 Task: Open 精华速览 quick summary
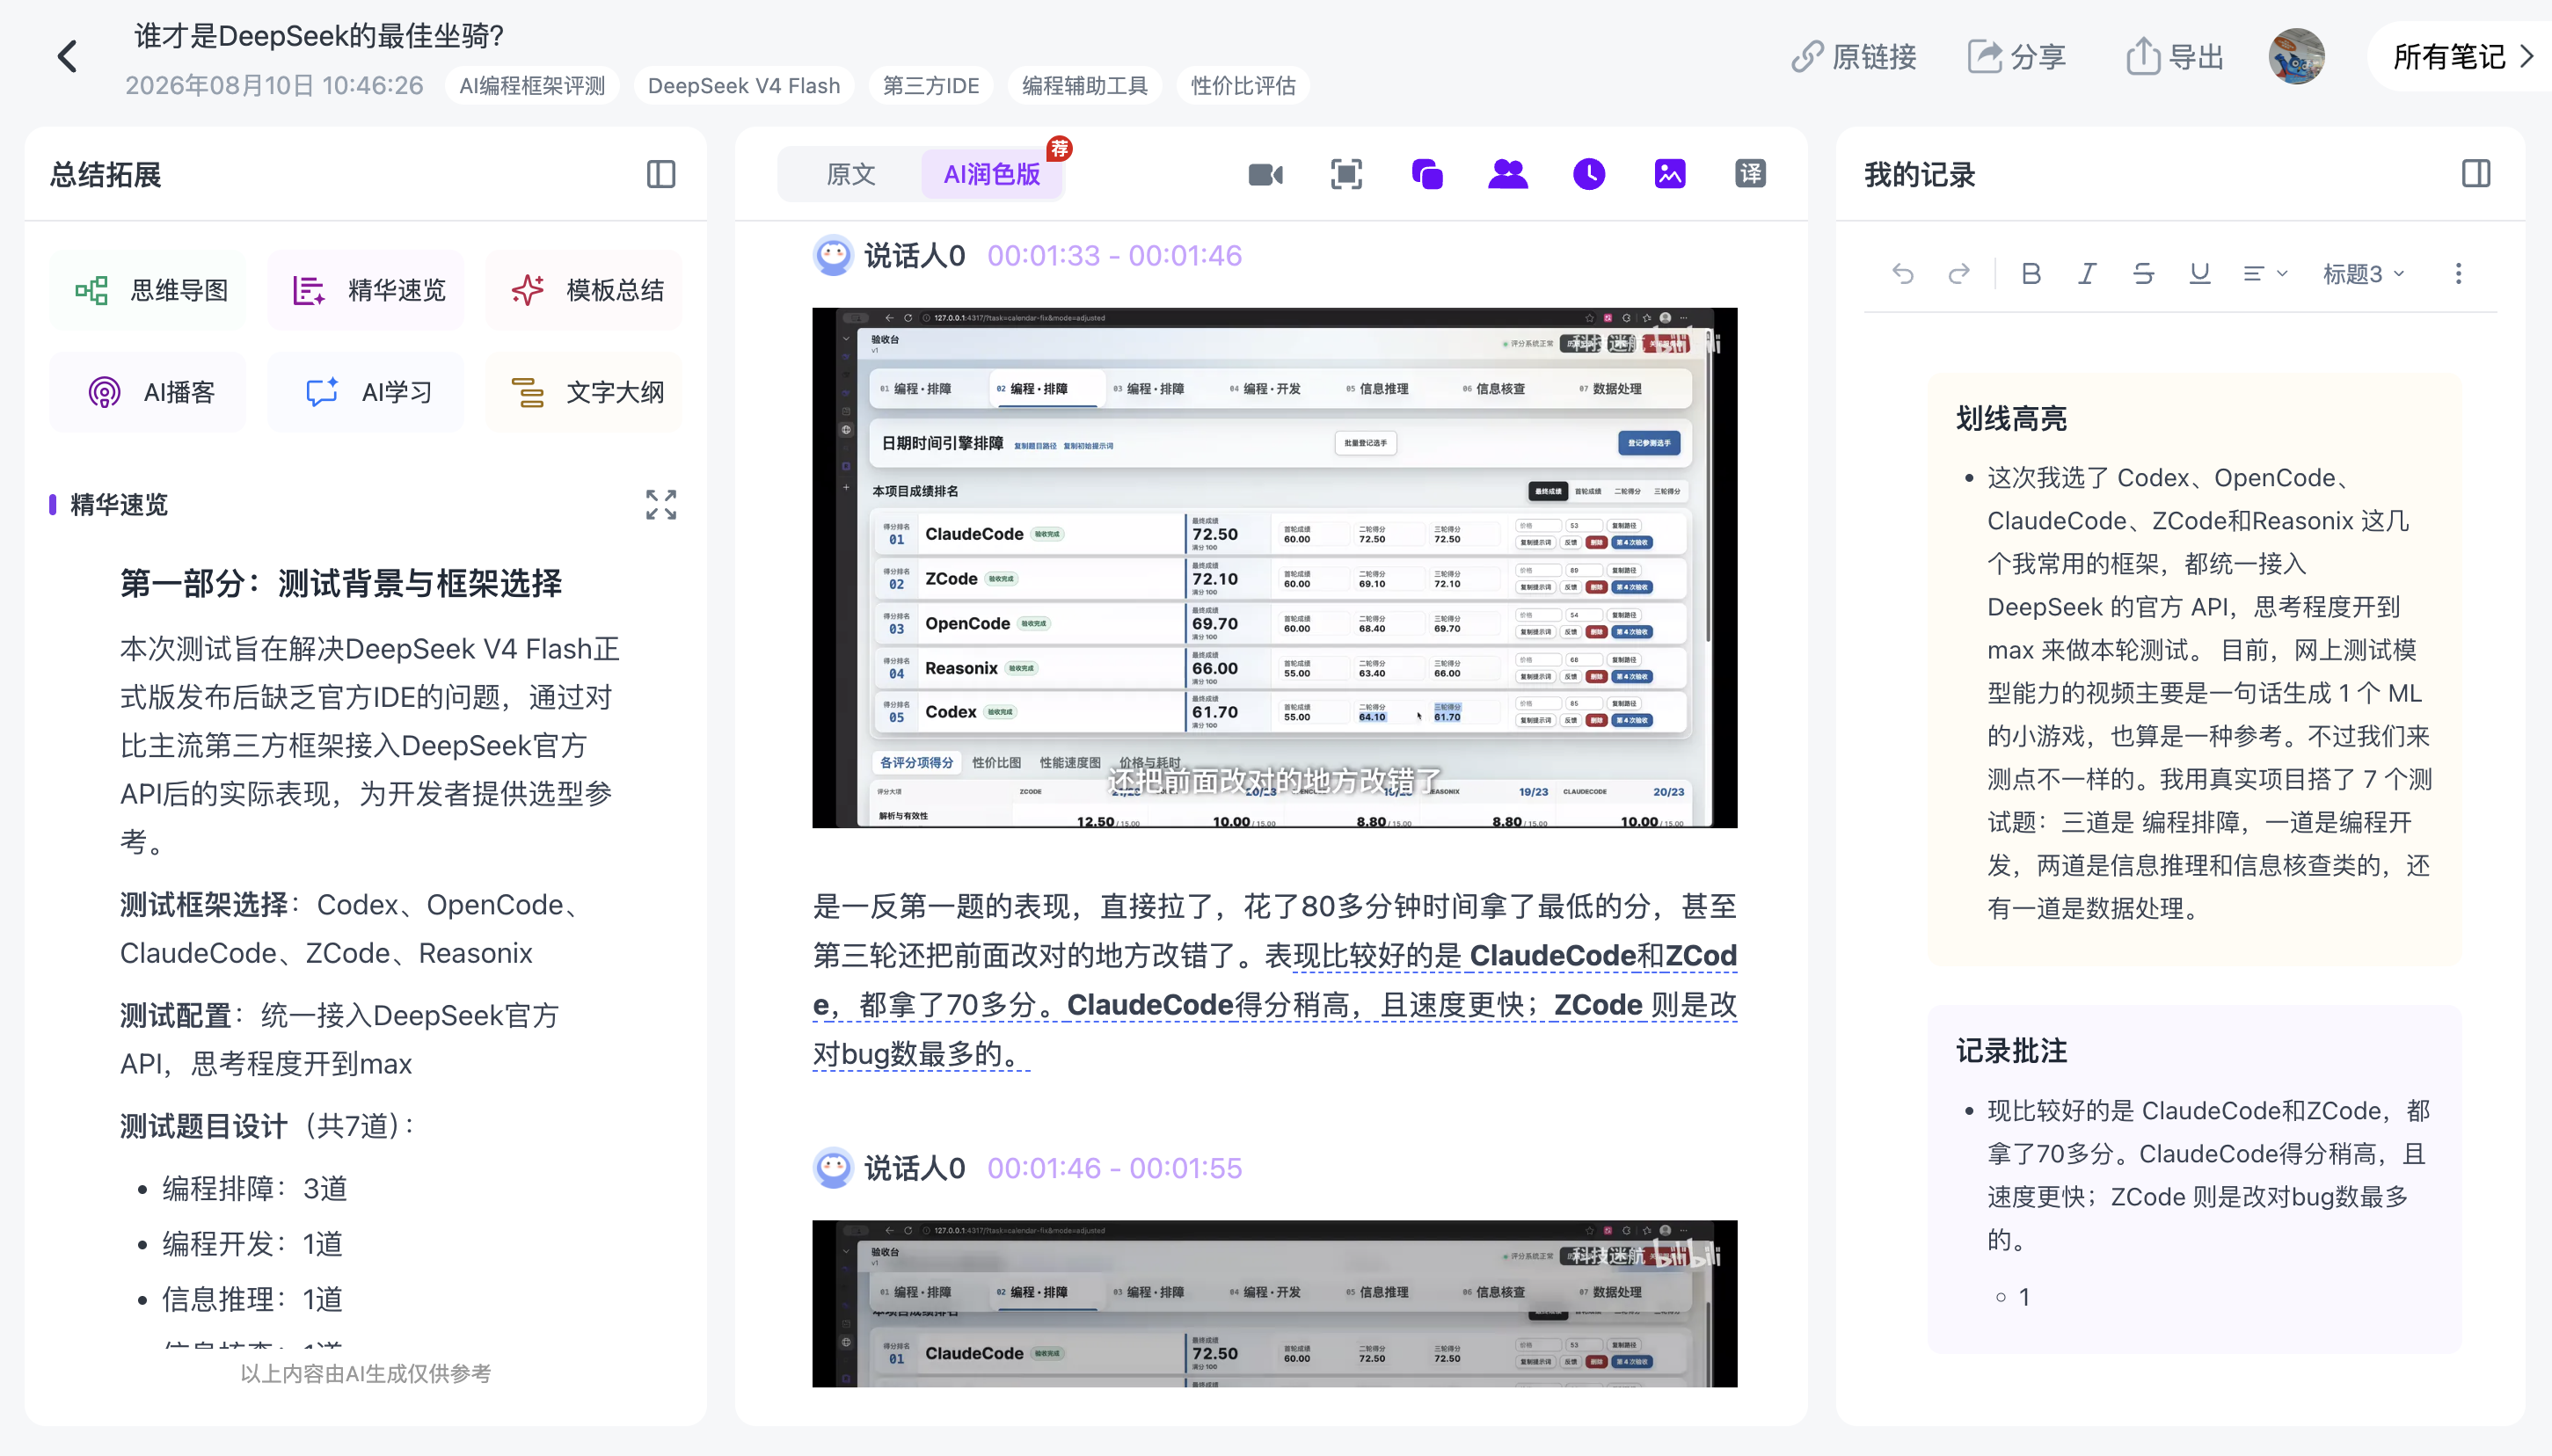366,291
